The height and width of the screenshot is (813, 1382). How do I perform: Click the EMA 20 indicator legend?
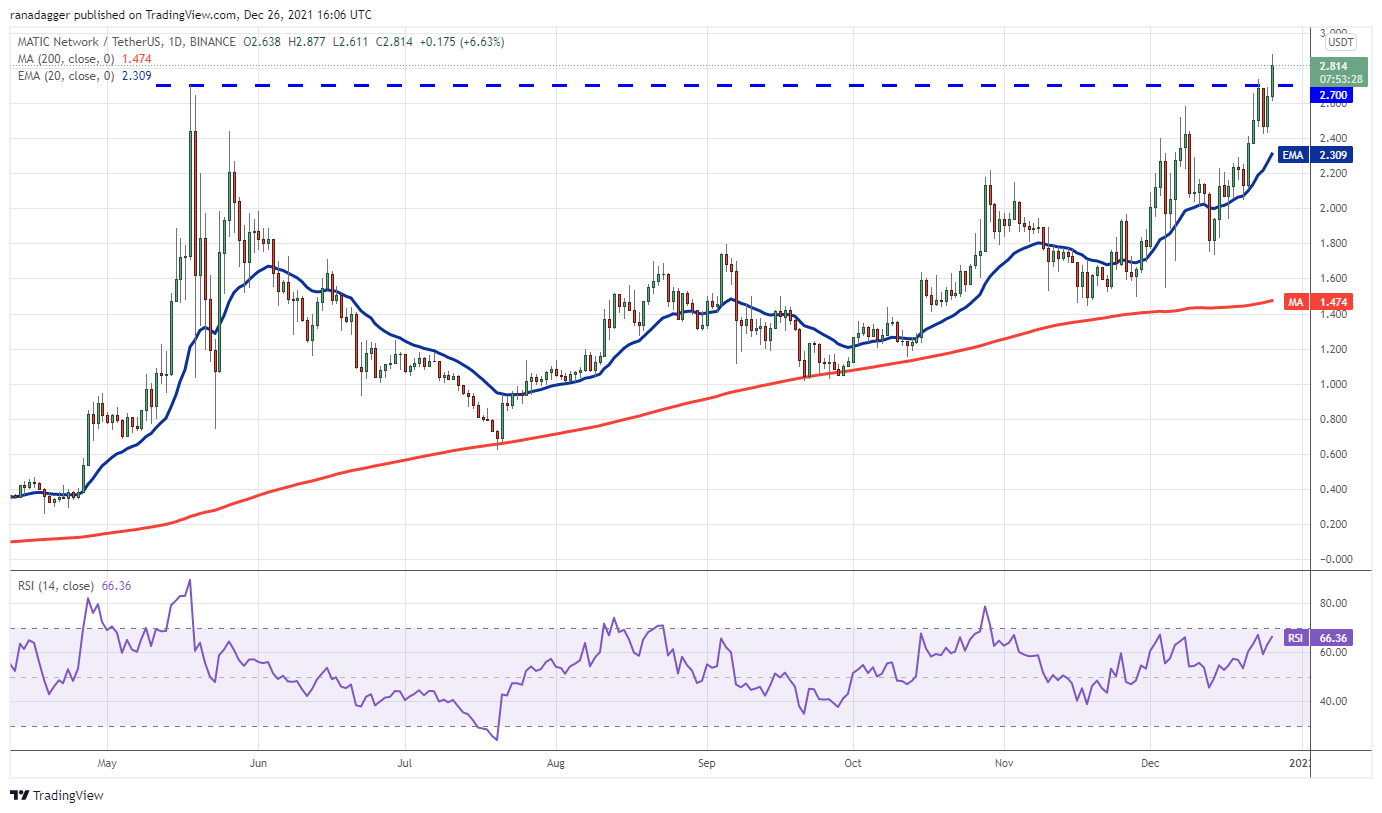(x=80, y=75)
